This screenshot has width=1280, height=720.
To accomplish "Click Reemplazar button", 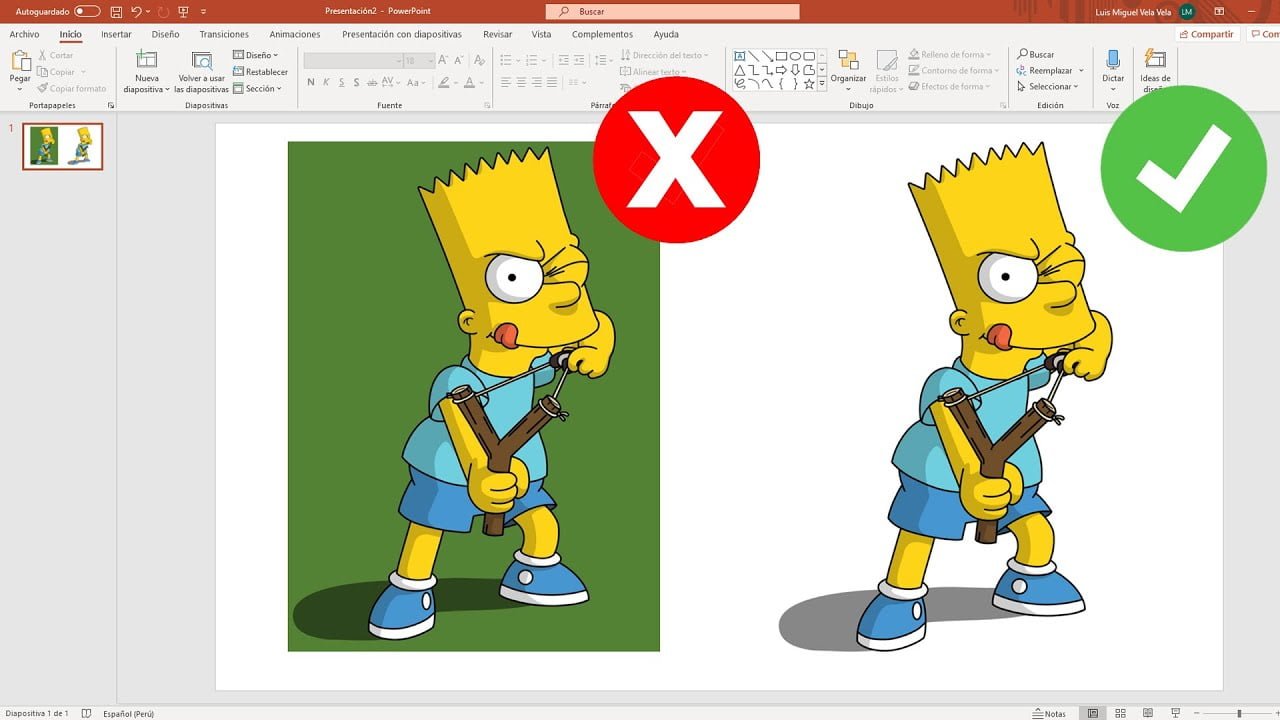I will point(1050,71).
